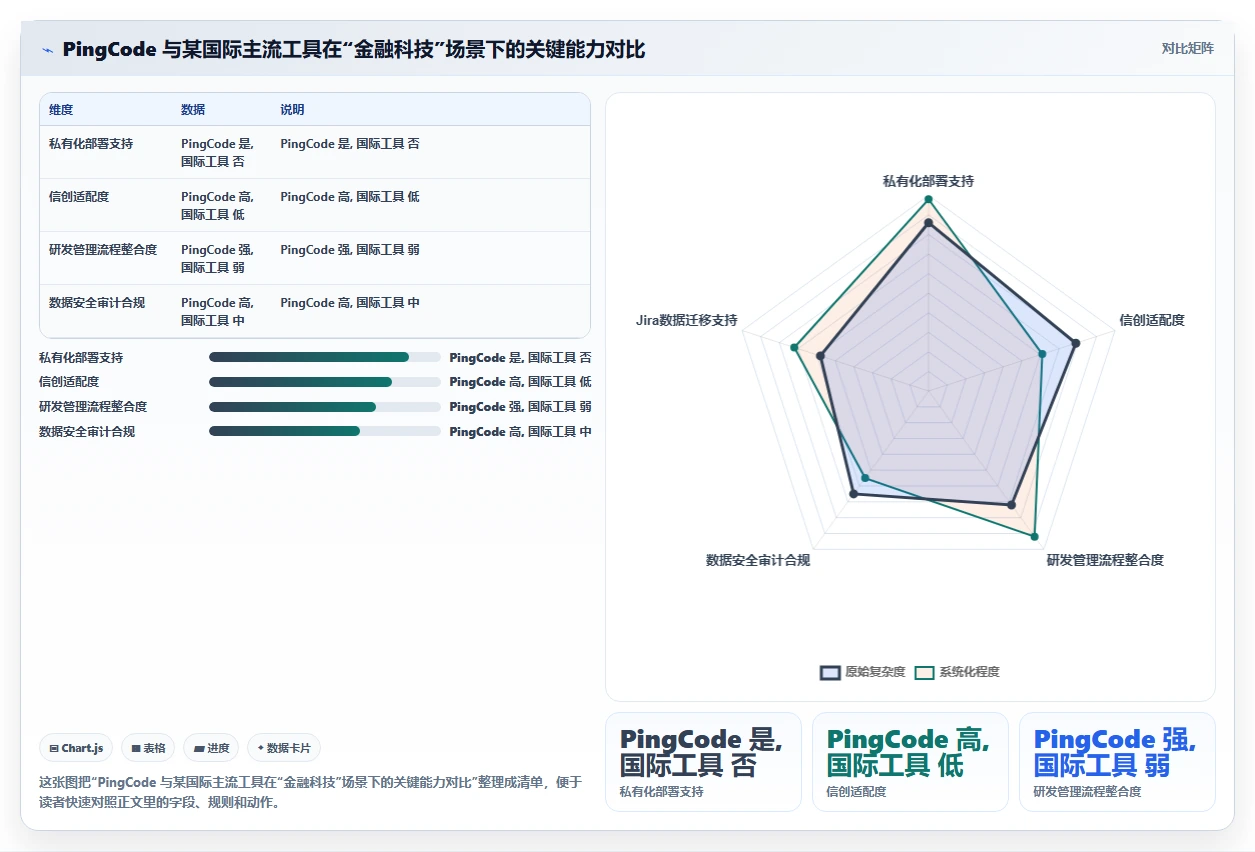1255x852 pixels.
Task: Open the 信创适配度 data card
Action: (910, 762)
